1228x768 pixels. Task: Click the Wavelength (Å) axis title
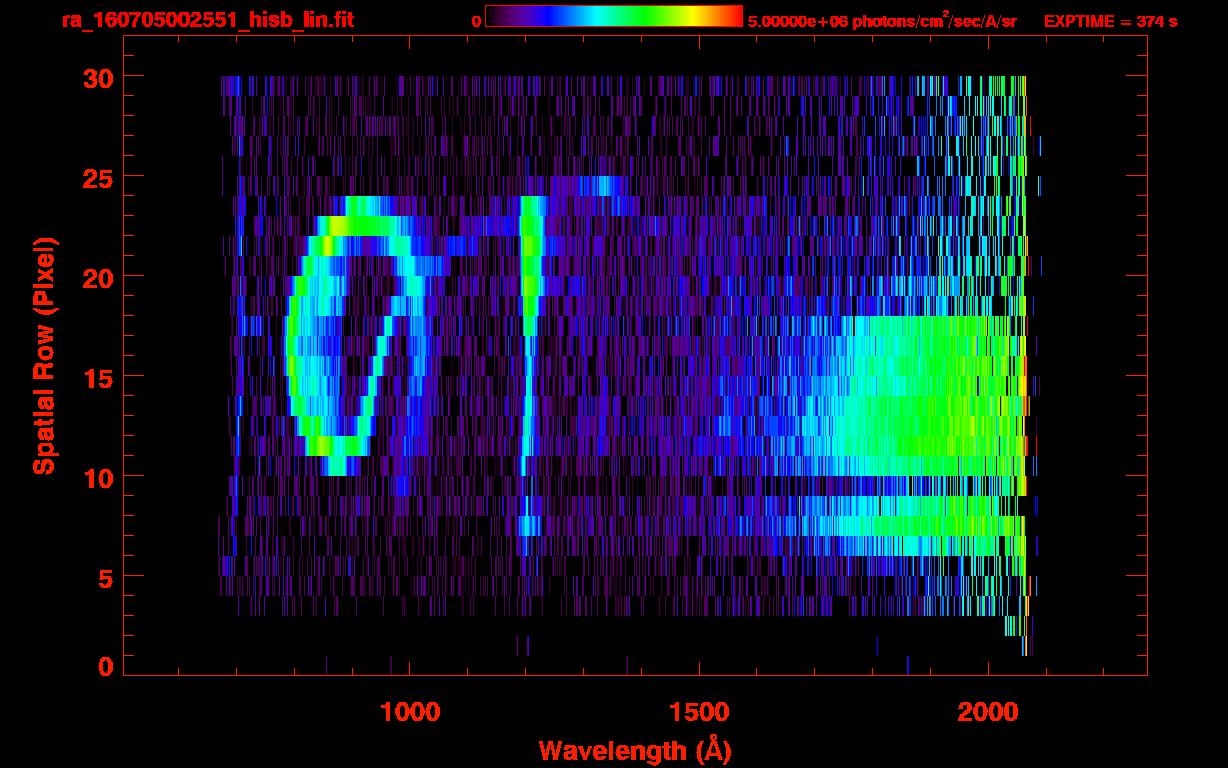click(x=635, y=749)
